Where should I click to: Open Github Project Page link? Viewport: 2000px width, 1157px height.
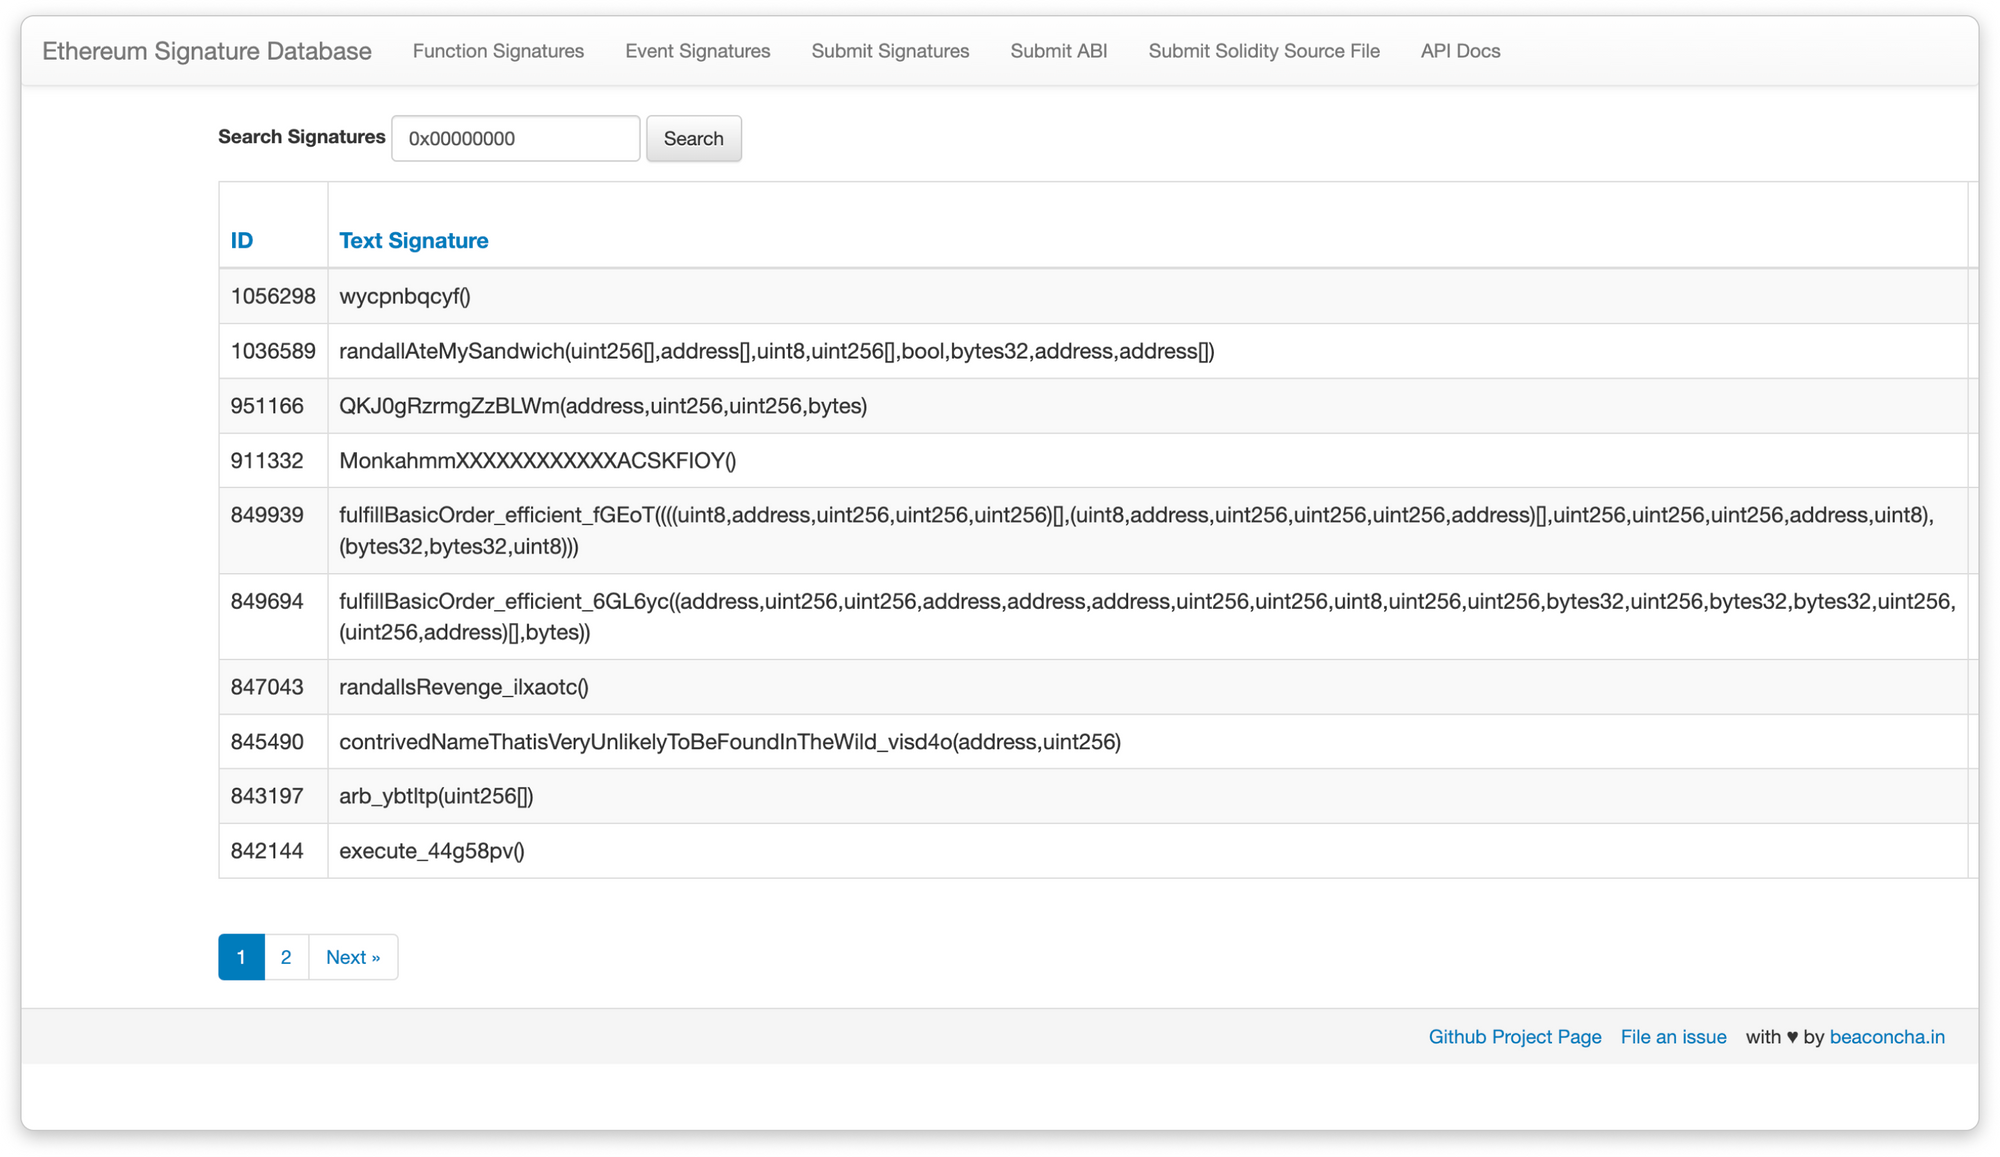[1514, 1037]
